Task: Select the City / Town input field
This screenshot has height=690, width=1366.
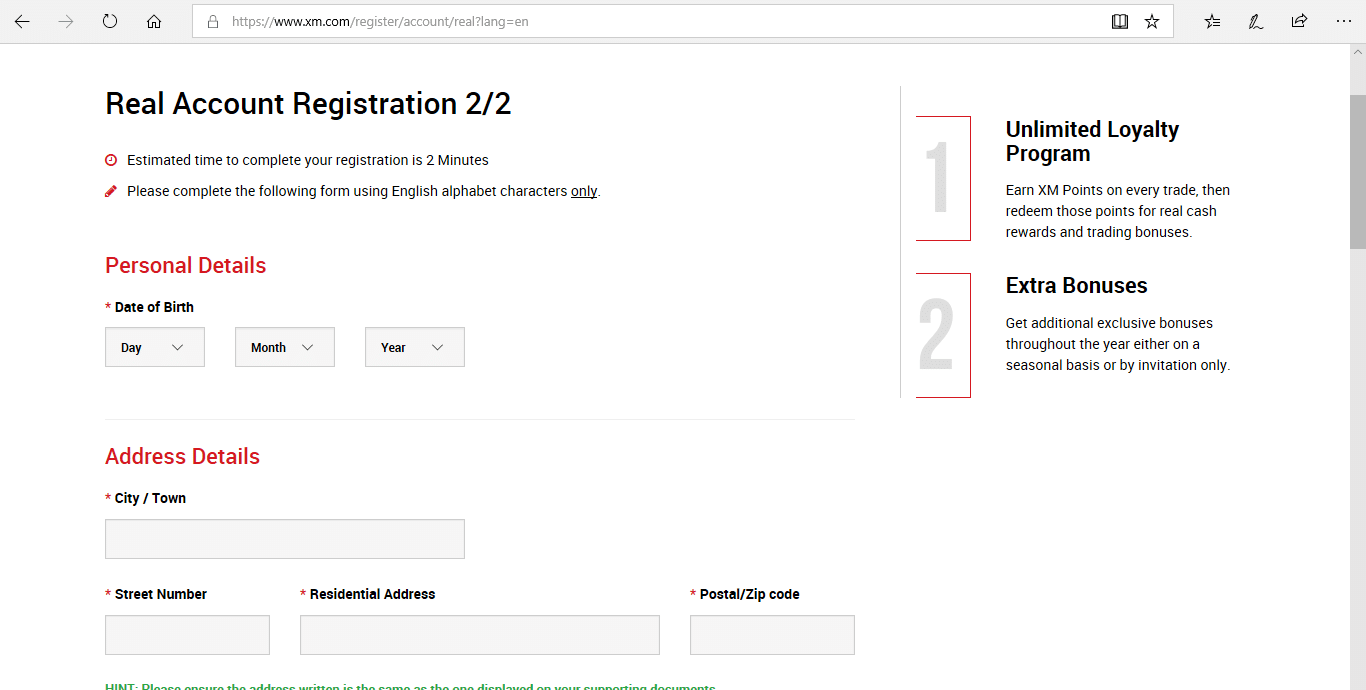Action: (x=284, y=538)
